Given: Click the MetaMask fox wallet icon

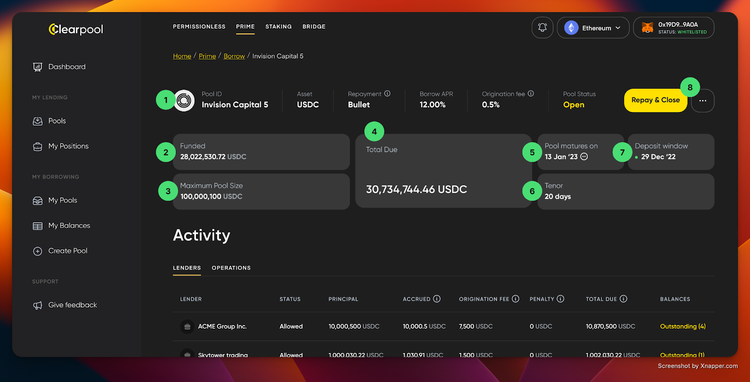Looking at the screenshot, I should pos(647,28).
